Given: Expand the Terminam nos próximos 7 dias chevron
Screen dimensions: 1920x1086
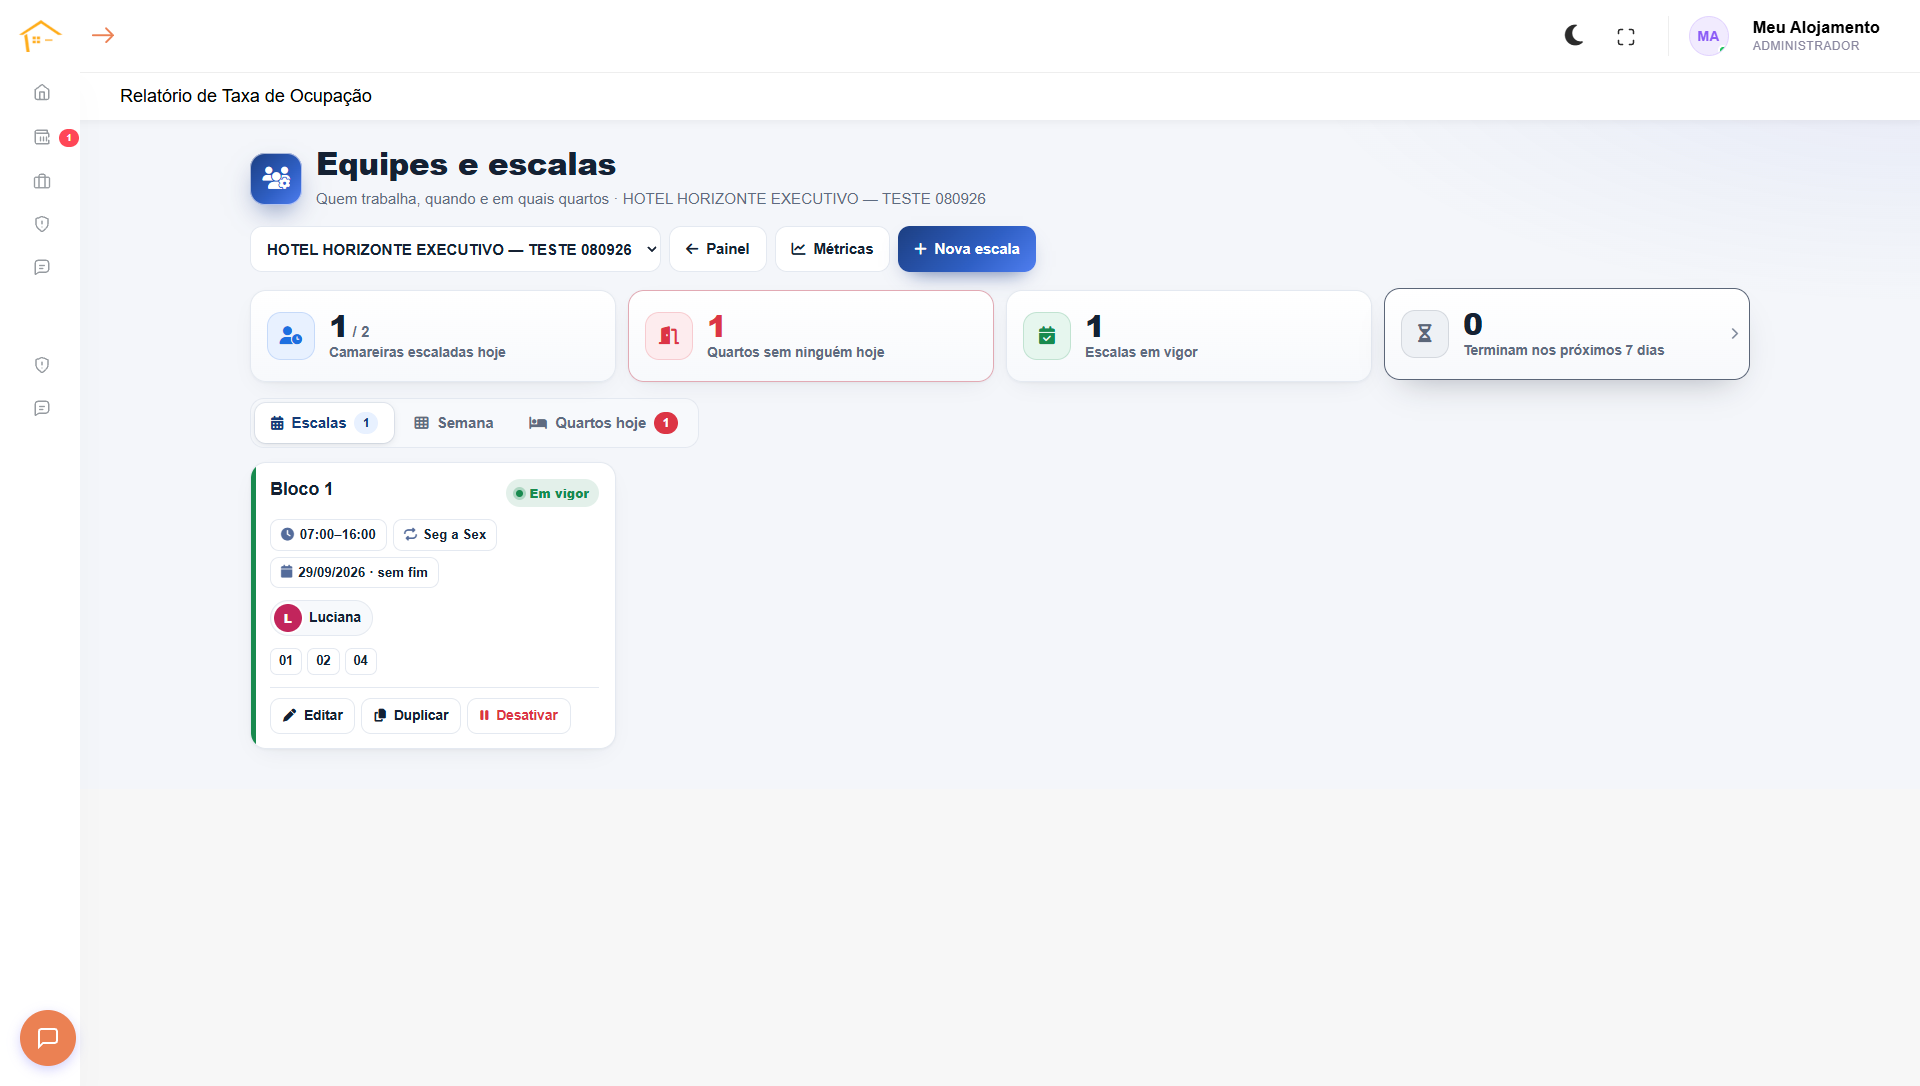Looking at the screenshot, I should pos(1734,334).
